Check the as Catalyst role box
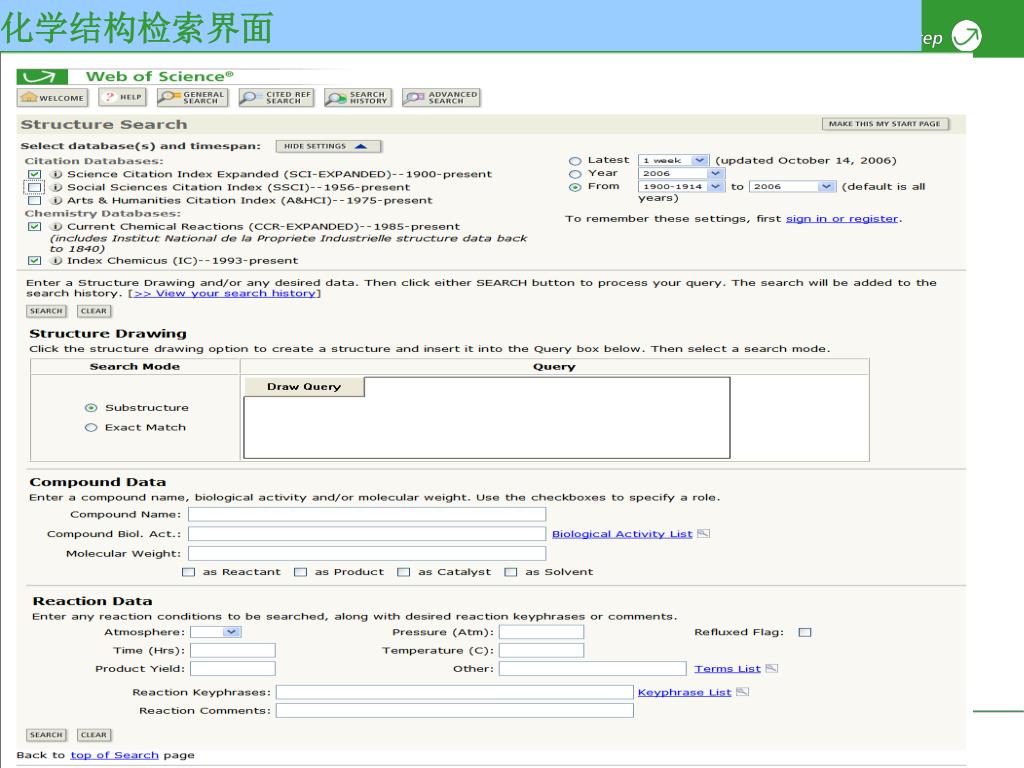Viewport: 1024px width, 768px height. point(404,572)
